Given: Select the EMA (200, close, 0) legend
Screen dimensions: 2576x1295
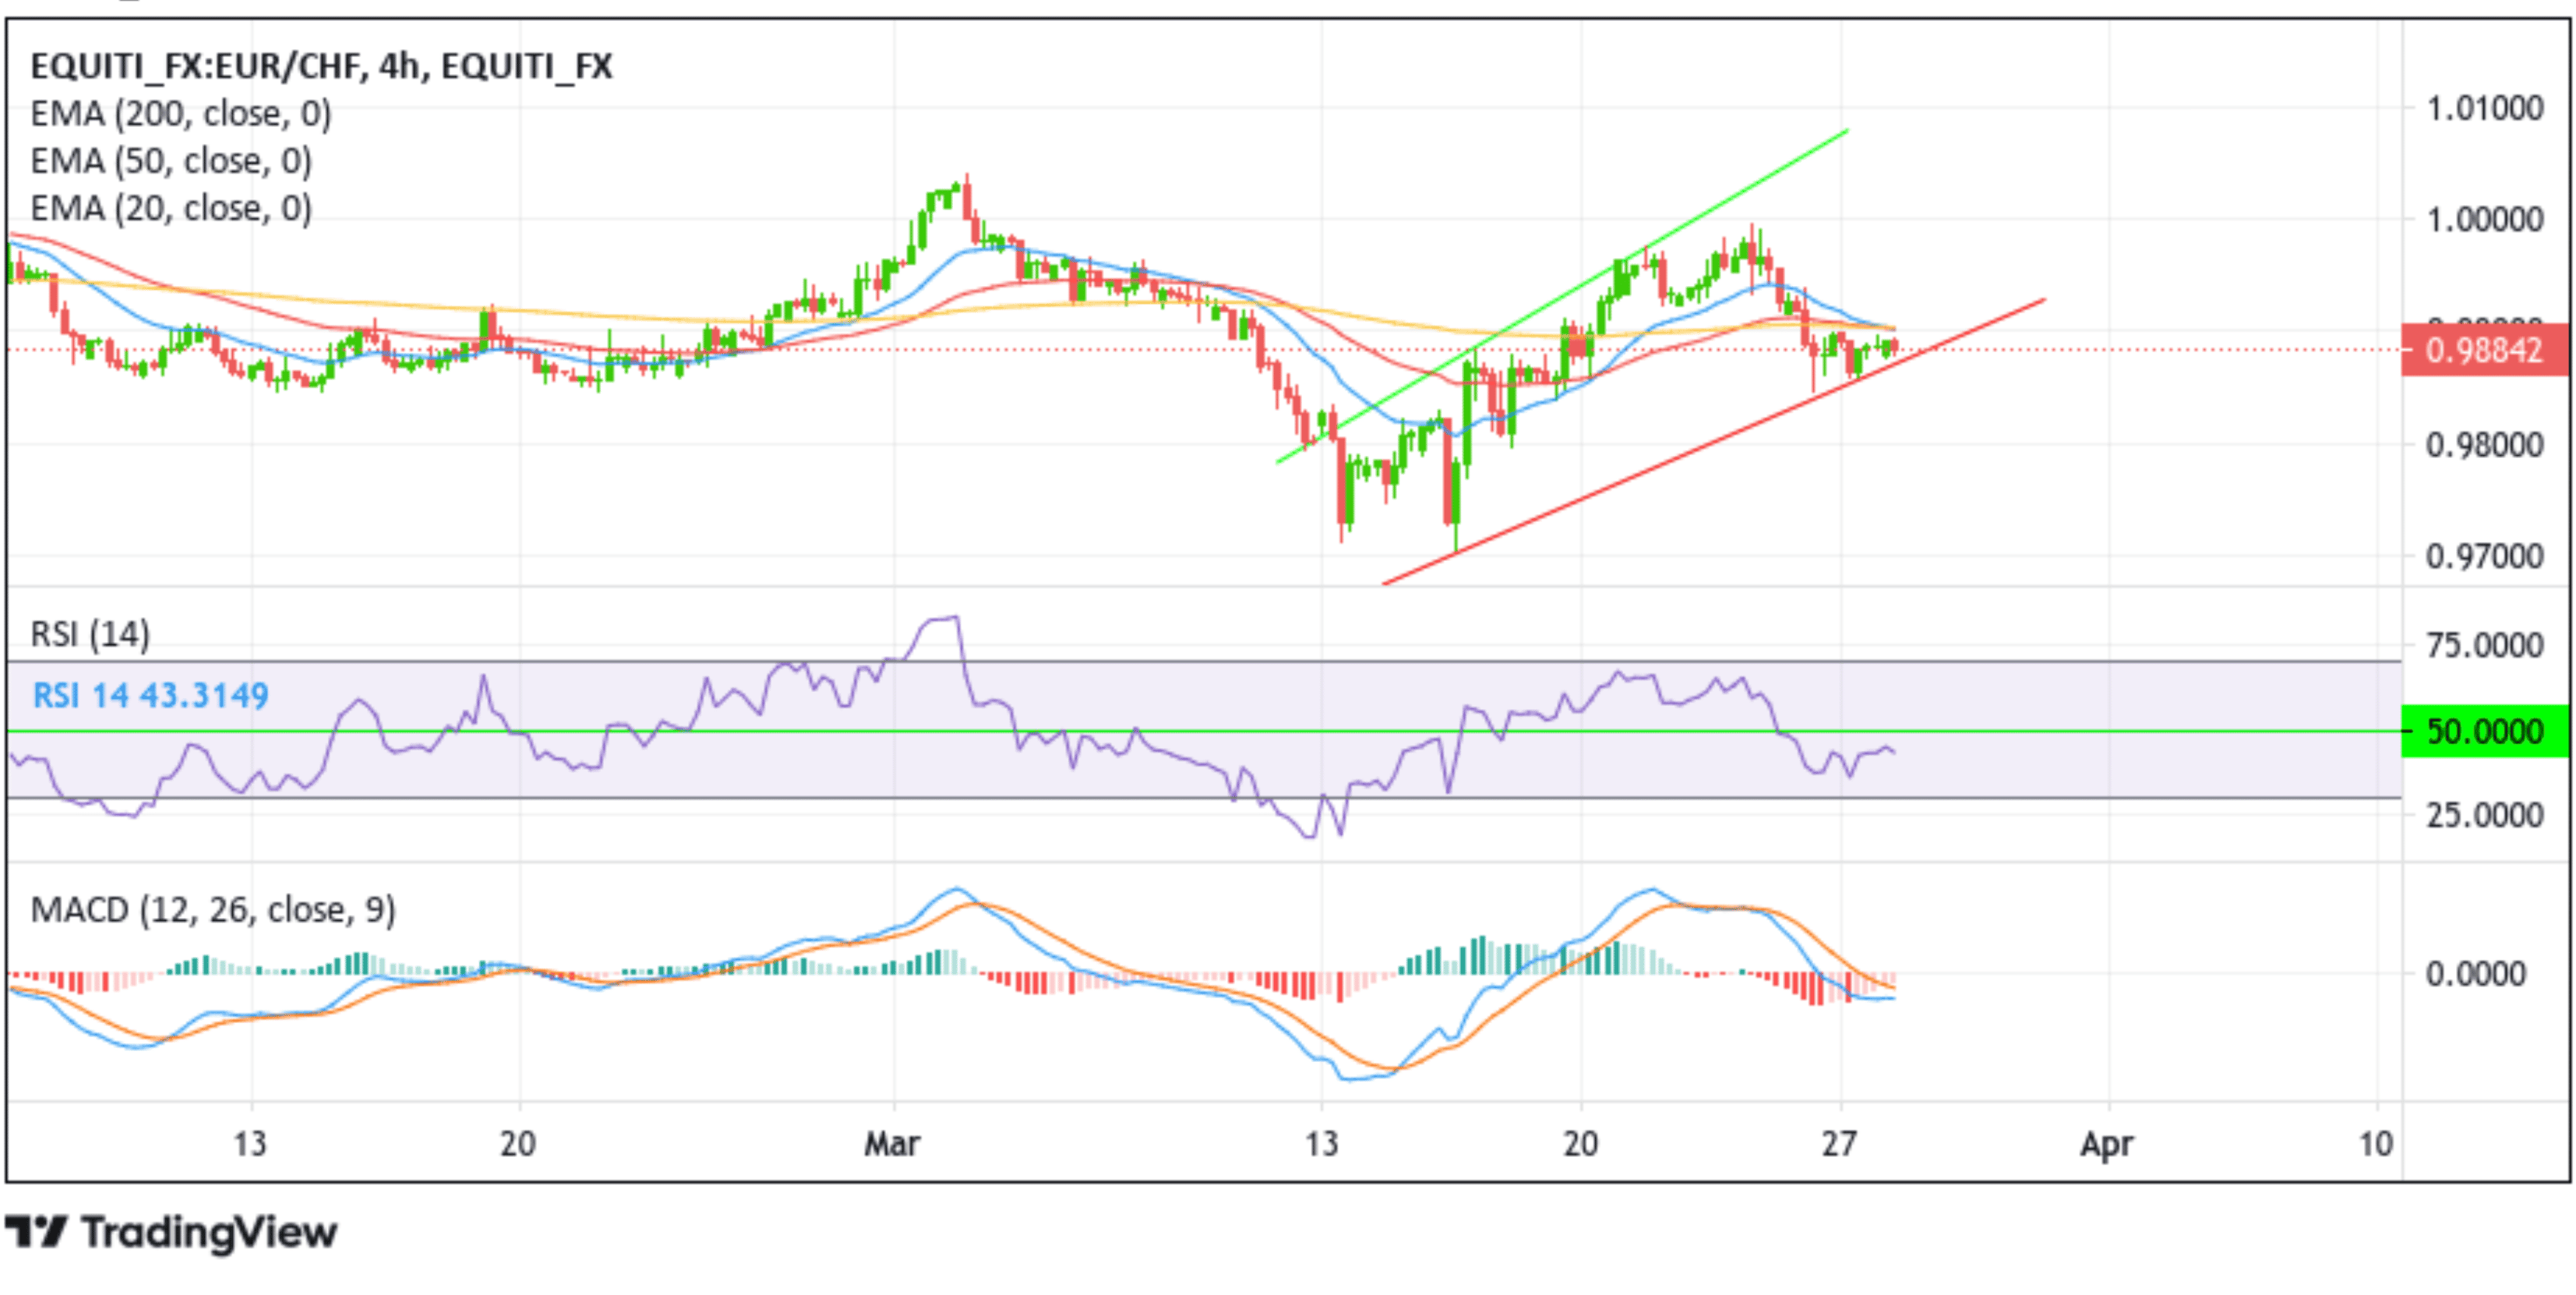Looking at the screenshot, I should click(x=181, y=114).
